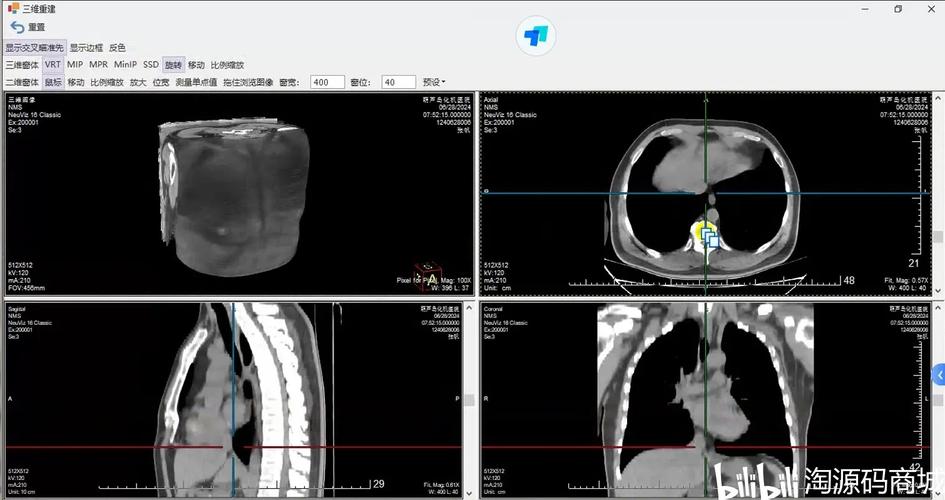Select MIP rendering mode

(x=75, y=64)
